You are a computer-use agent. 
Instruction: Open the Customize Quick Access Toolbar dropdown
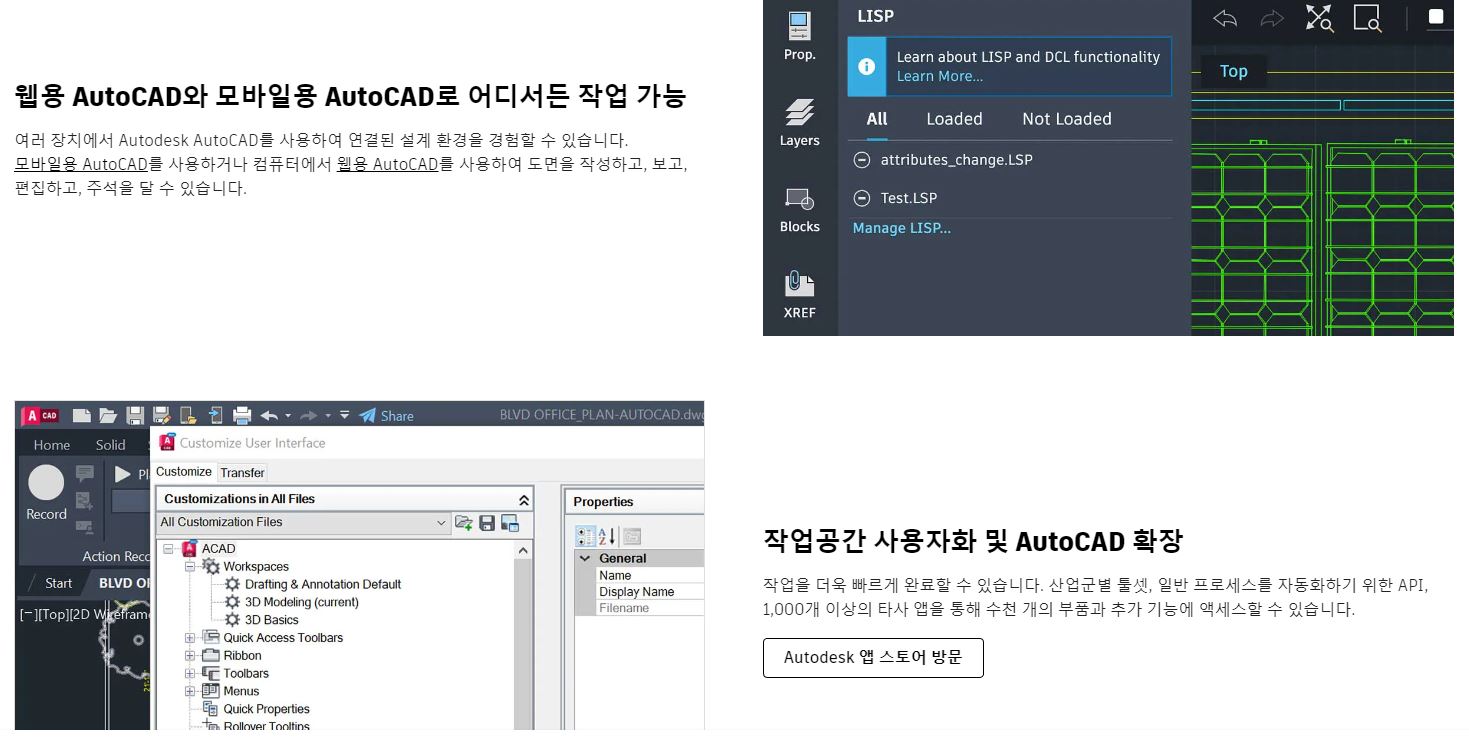344,416
